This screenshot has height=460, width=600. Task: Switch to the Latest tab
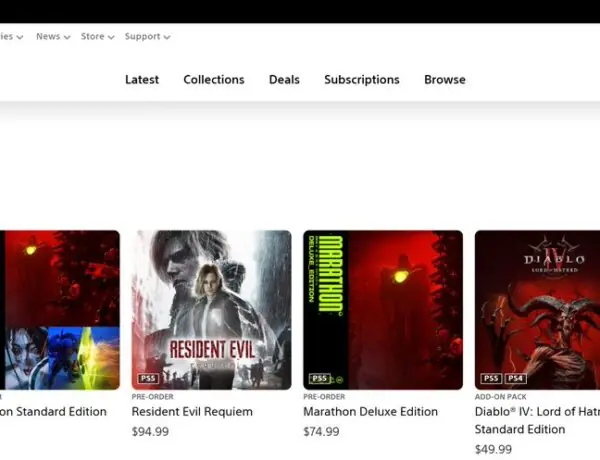(142, 80)
